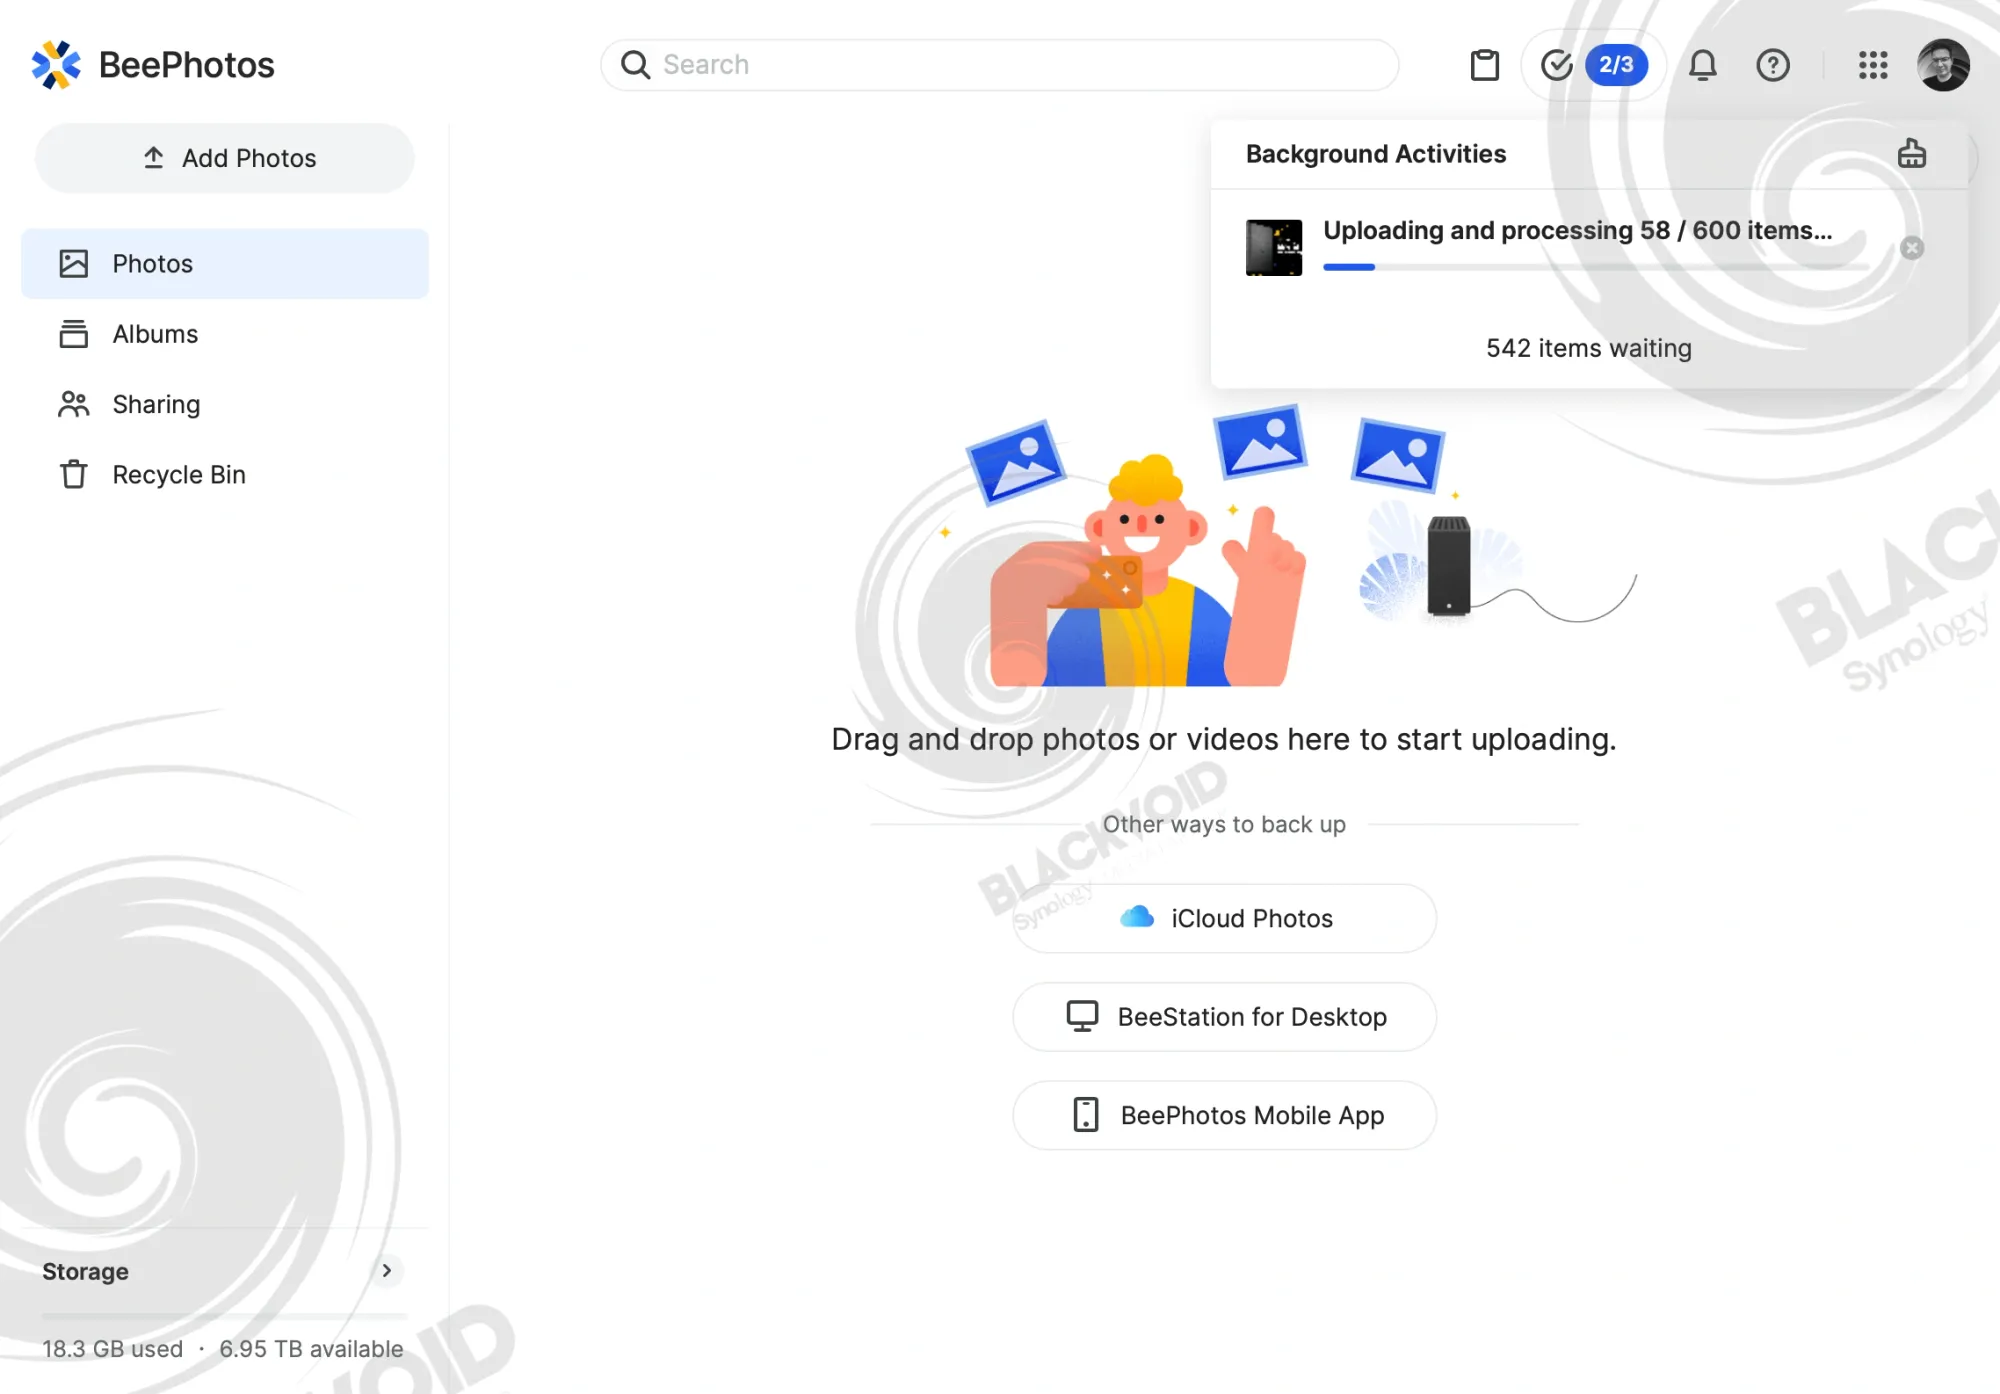Open the notifications bell
2000x1394 pixels.
pos(1703,65)
